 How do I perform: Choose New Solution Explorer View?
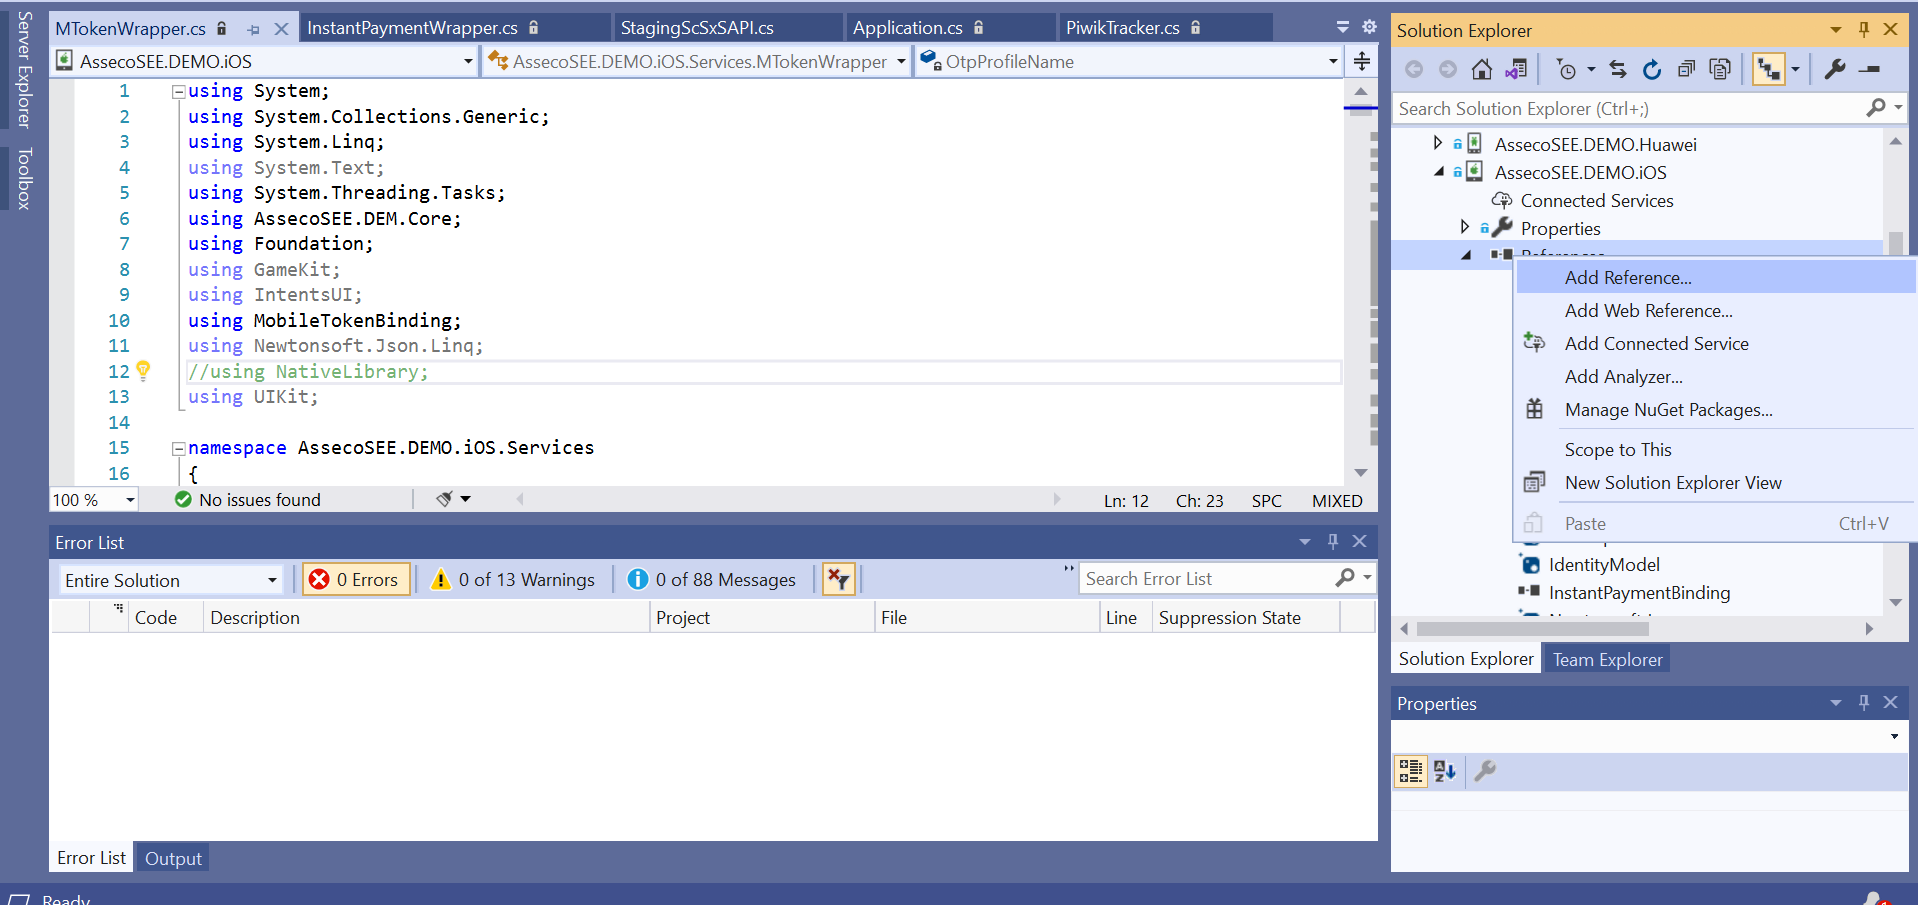click(x=1715, y=482)
